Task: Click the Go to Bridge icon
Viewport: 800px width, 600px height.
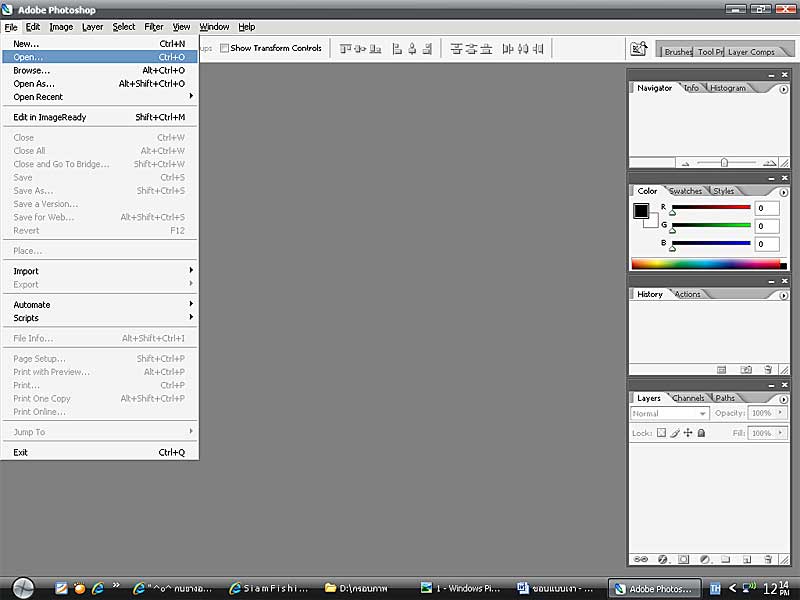Action: point(639,48)
